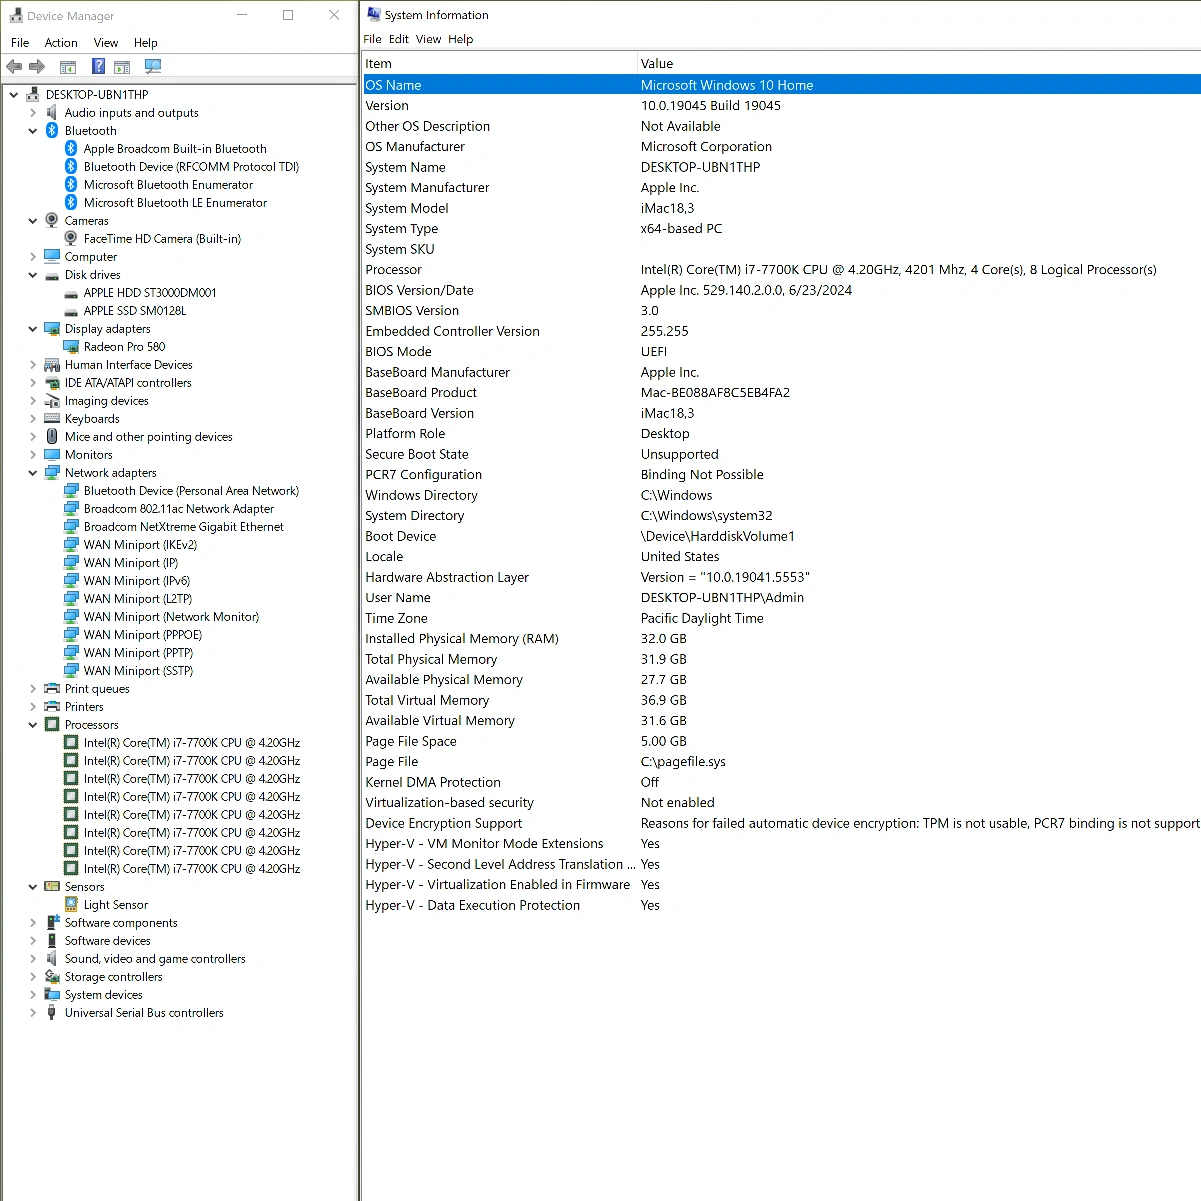
Task: Select the Installed Physical Memory (RAM) row
Action: 781,639
